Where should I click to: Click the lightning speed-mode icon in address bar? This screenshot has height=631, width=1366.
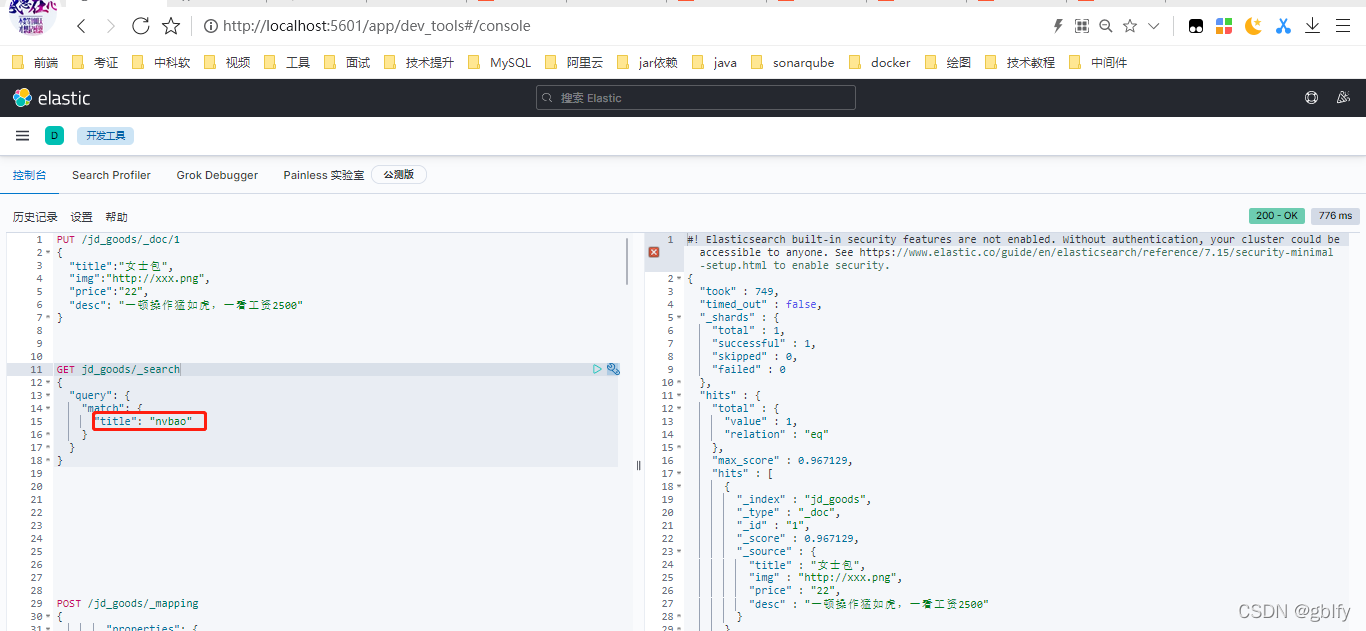point(1058,26)
